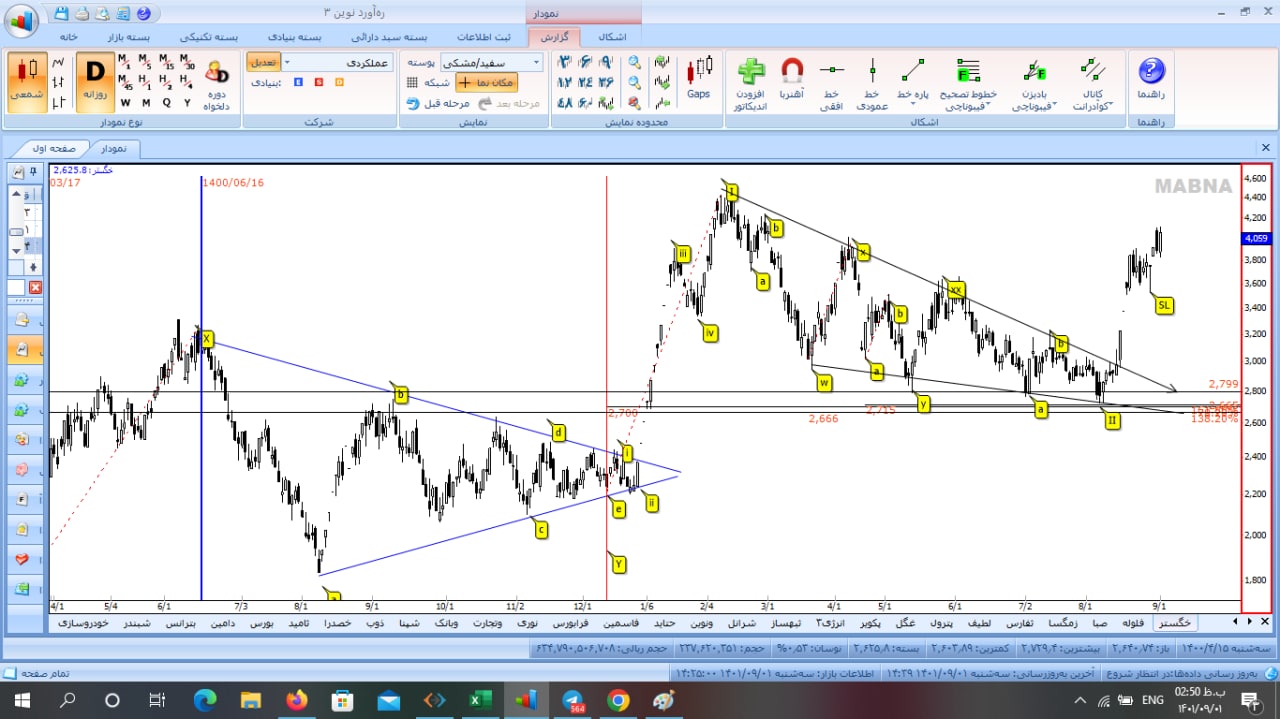Show last 3 months range
Screen dimensions: 1280x719
[x=565, y=62]
